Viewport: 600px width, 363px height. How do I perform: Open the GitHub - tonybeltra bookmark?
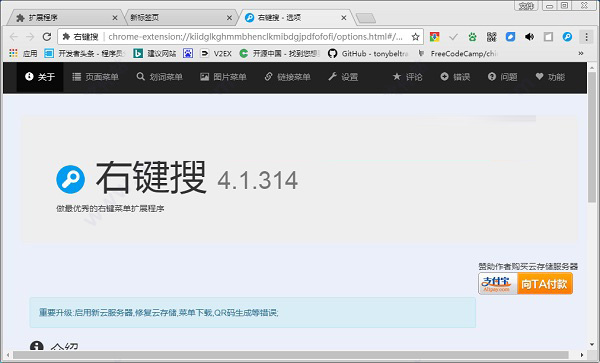click(368, 54)
